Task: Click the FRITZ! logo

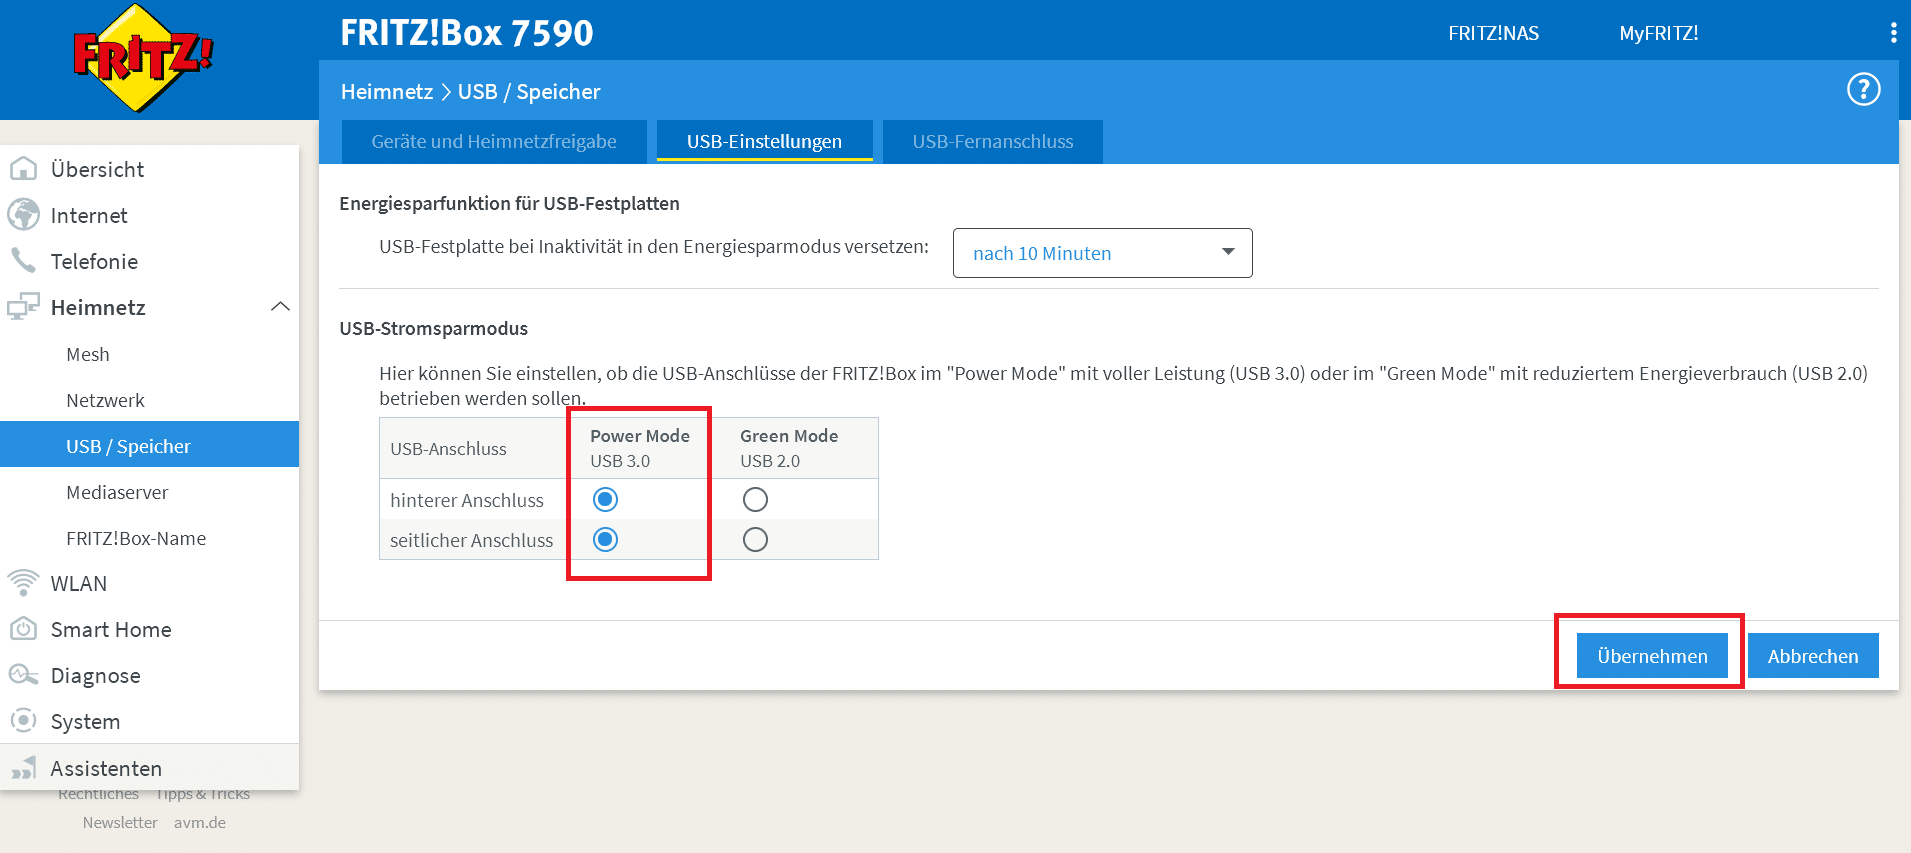Action: [143, 58]
